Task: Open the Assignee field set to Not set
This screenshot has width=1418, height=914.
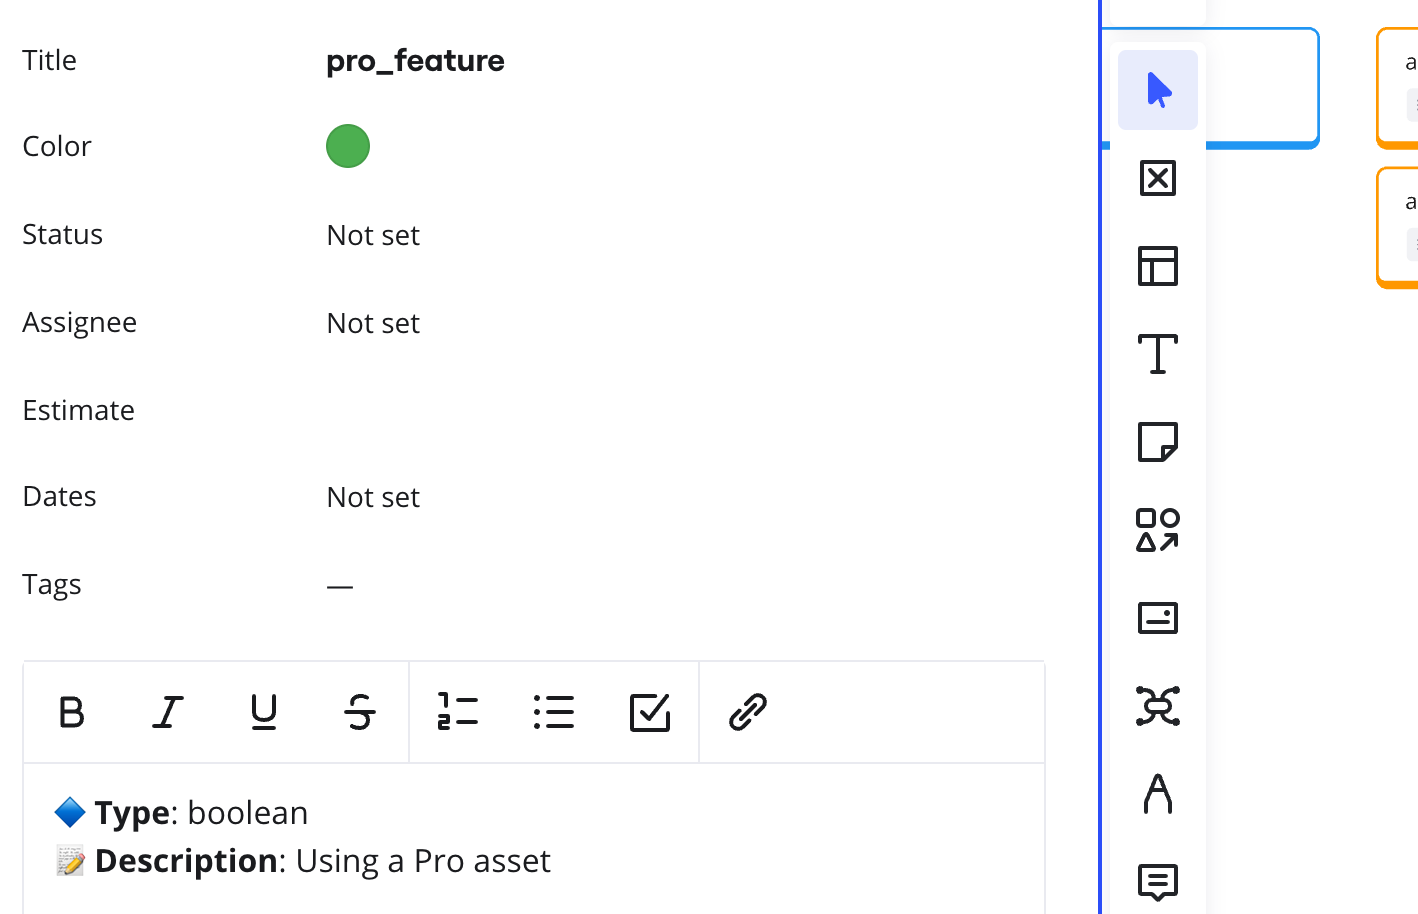Action: (373, 324)
